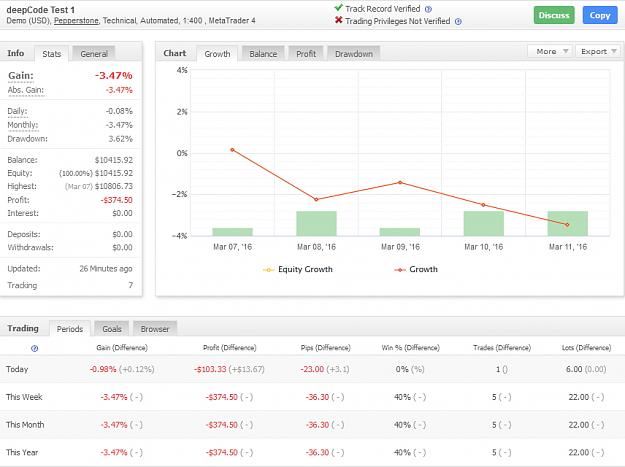The image size is (625, 467).
Task: Click the green bar for Mar 07
Action: pos(232,232)
